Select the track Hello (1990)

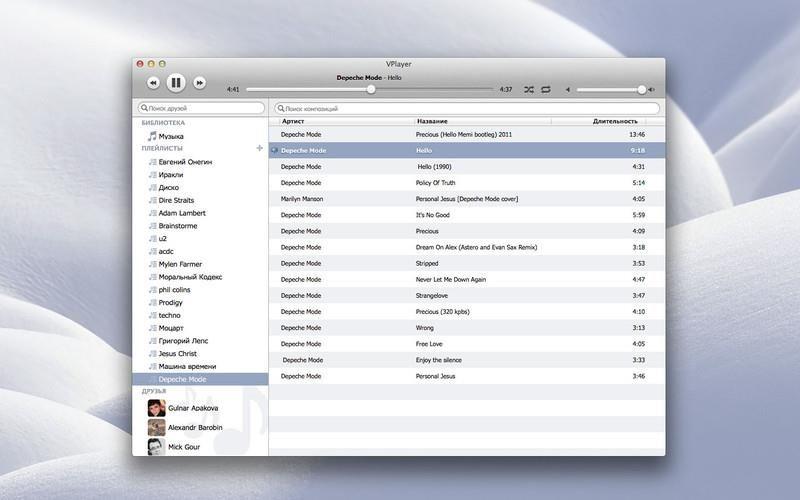(x=467, y=166)
